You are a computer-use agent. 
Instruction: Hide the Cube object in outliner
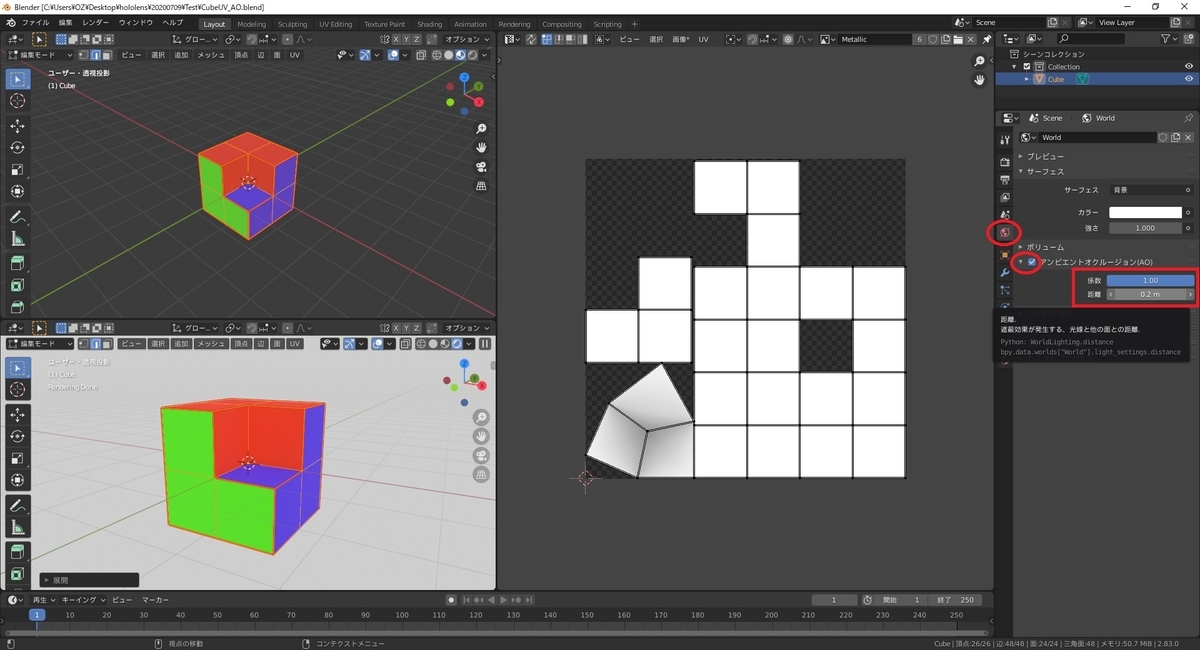pos(1189,79)
